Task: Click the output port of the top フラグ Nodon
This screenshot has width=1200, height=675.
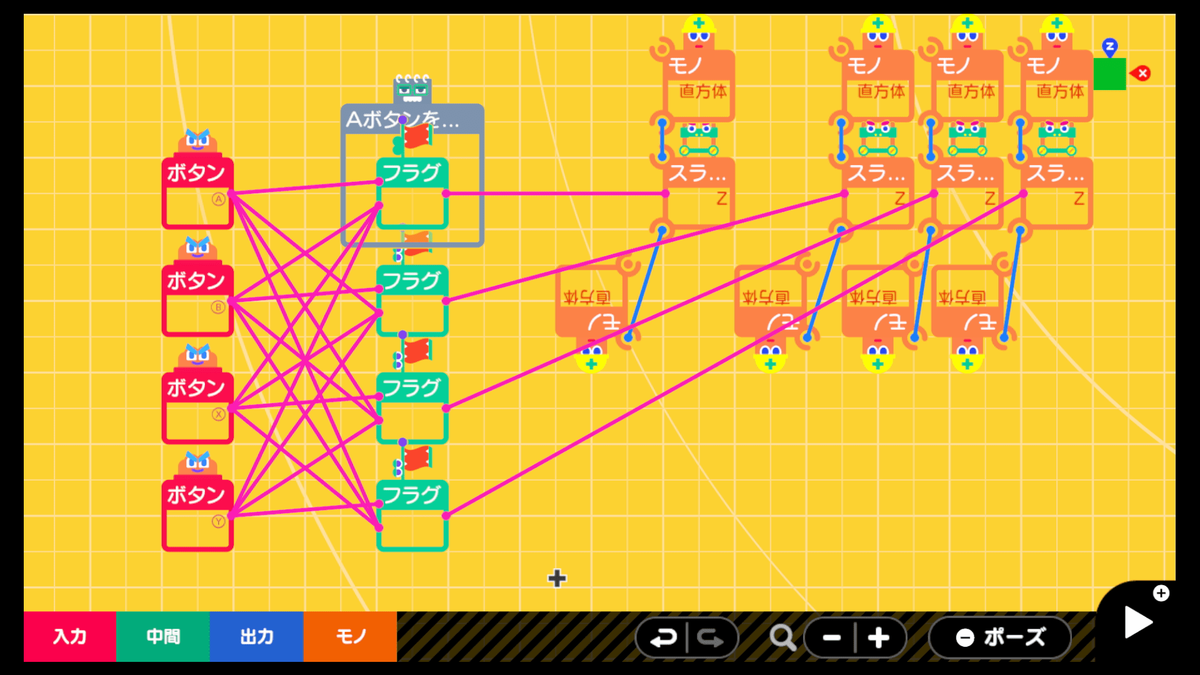Action: click(445, 193)
